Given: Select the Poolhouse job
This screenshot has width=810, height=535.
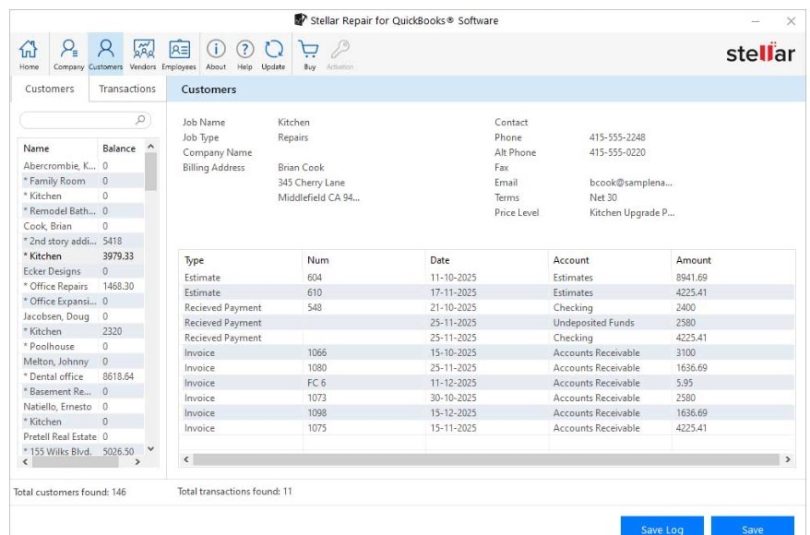Looking at the screenshot, I should (82, 347).
